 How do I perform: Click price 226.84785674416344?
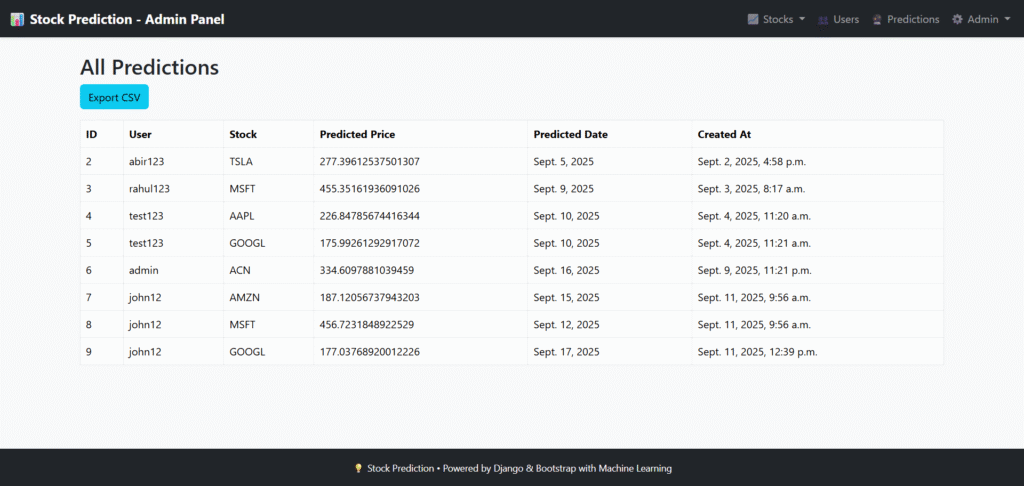(370, 216)
